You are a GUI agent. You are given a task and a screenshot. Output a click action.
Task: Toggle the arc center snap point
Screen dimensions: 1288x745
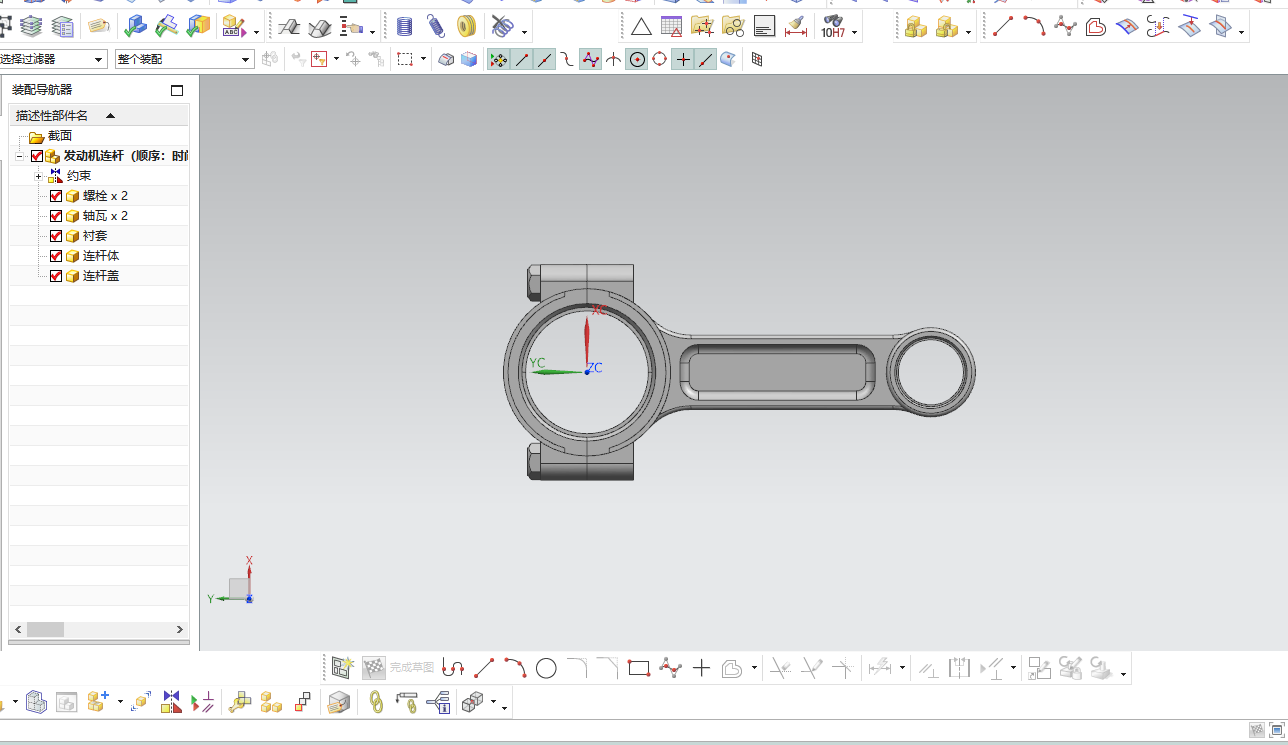pyautogui.click(x=637, y=60)
